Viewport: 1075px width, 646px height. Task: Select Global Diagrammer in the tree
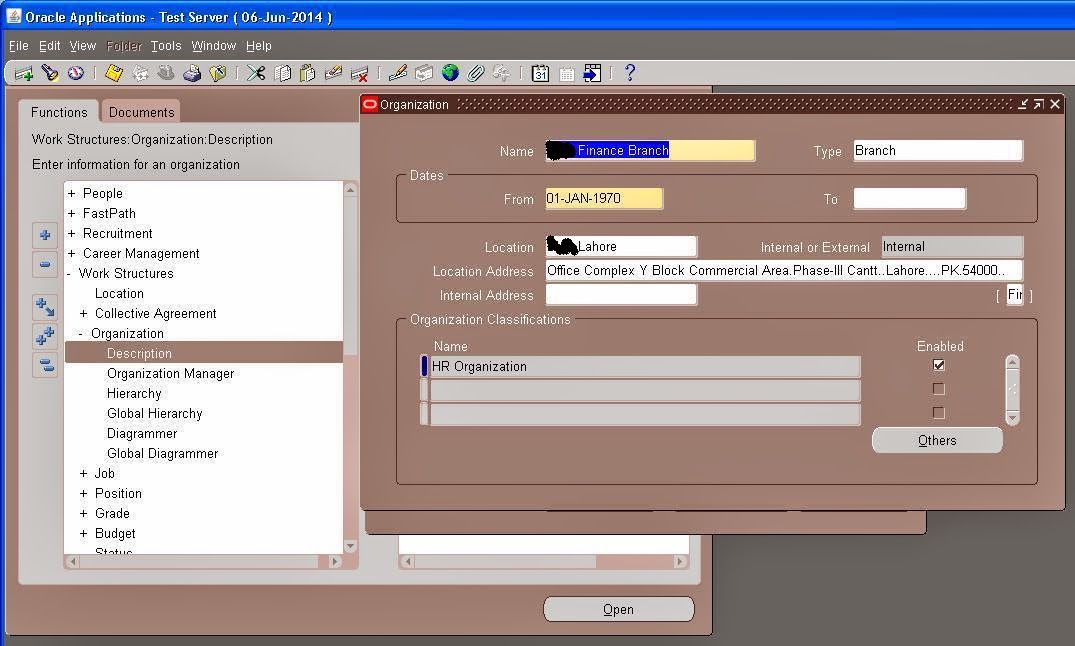click(x=162, y=453)
